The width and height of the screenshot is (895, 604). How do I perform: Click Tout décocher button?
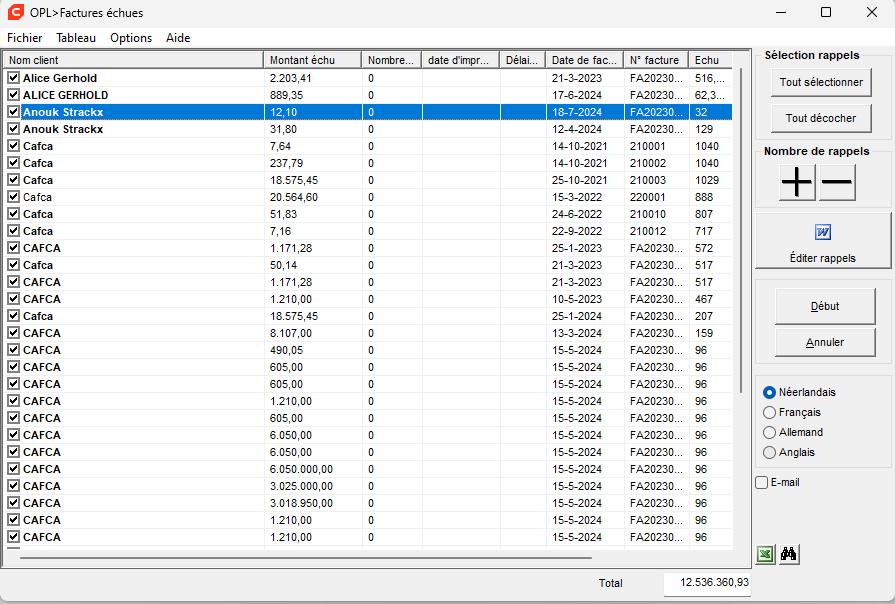(x=821, y=118)
